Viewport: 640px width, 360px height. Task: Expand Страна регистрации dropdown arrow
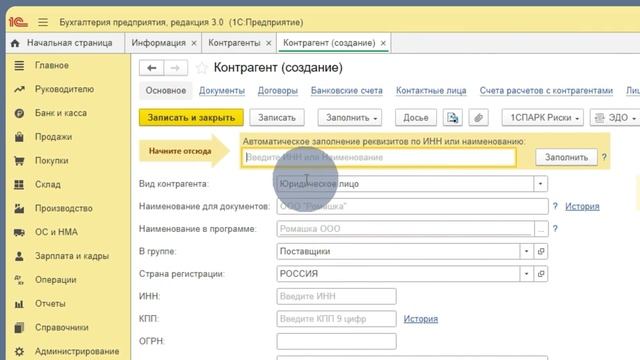click(527, 274)
